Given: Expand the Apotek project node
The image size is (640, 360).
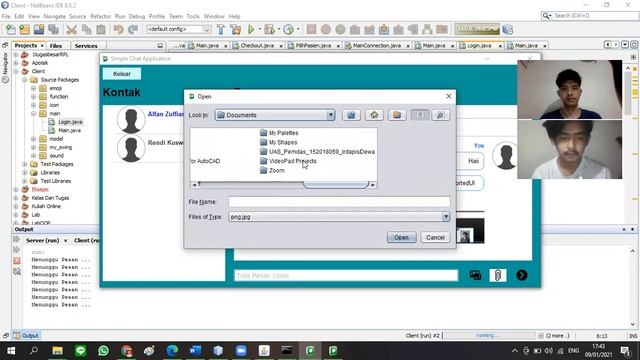Looking at the screenshot, I should [16, 63].
